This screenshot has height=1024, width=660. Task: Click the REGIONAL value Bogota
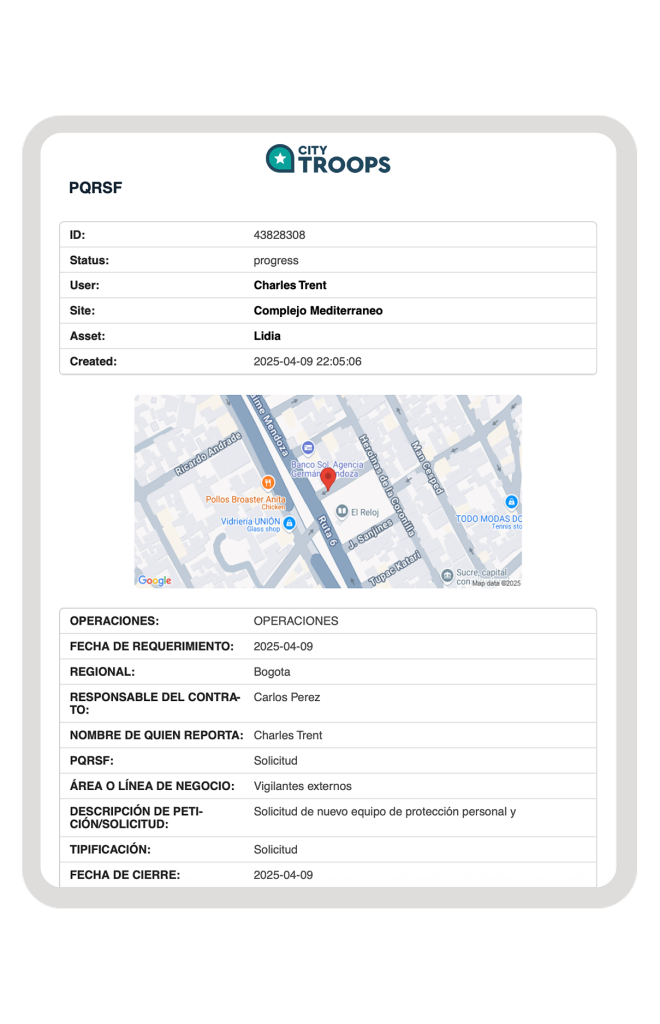[272, 672]
